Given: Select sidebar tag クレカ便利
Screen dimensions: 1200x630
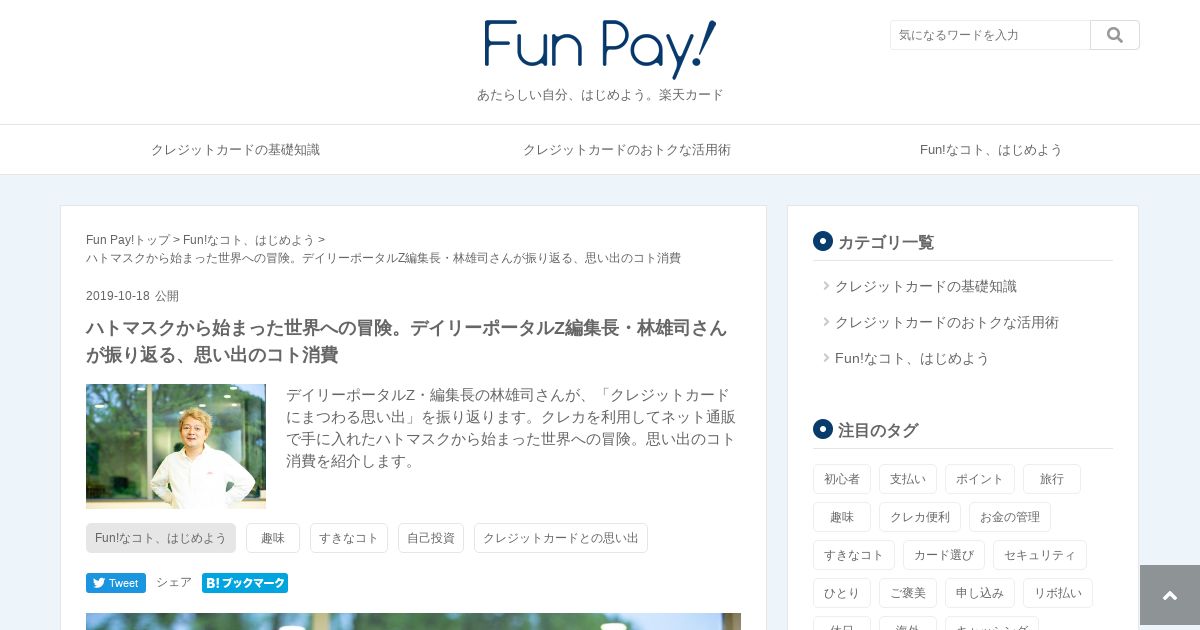Looking at the screenshot, I should tap(920, 517).
